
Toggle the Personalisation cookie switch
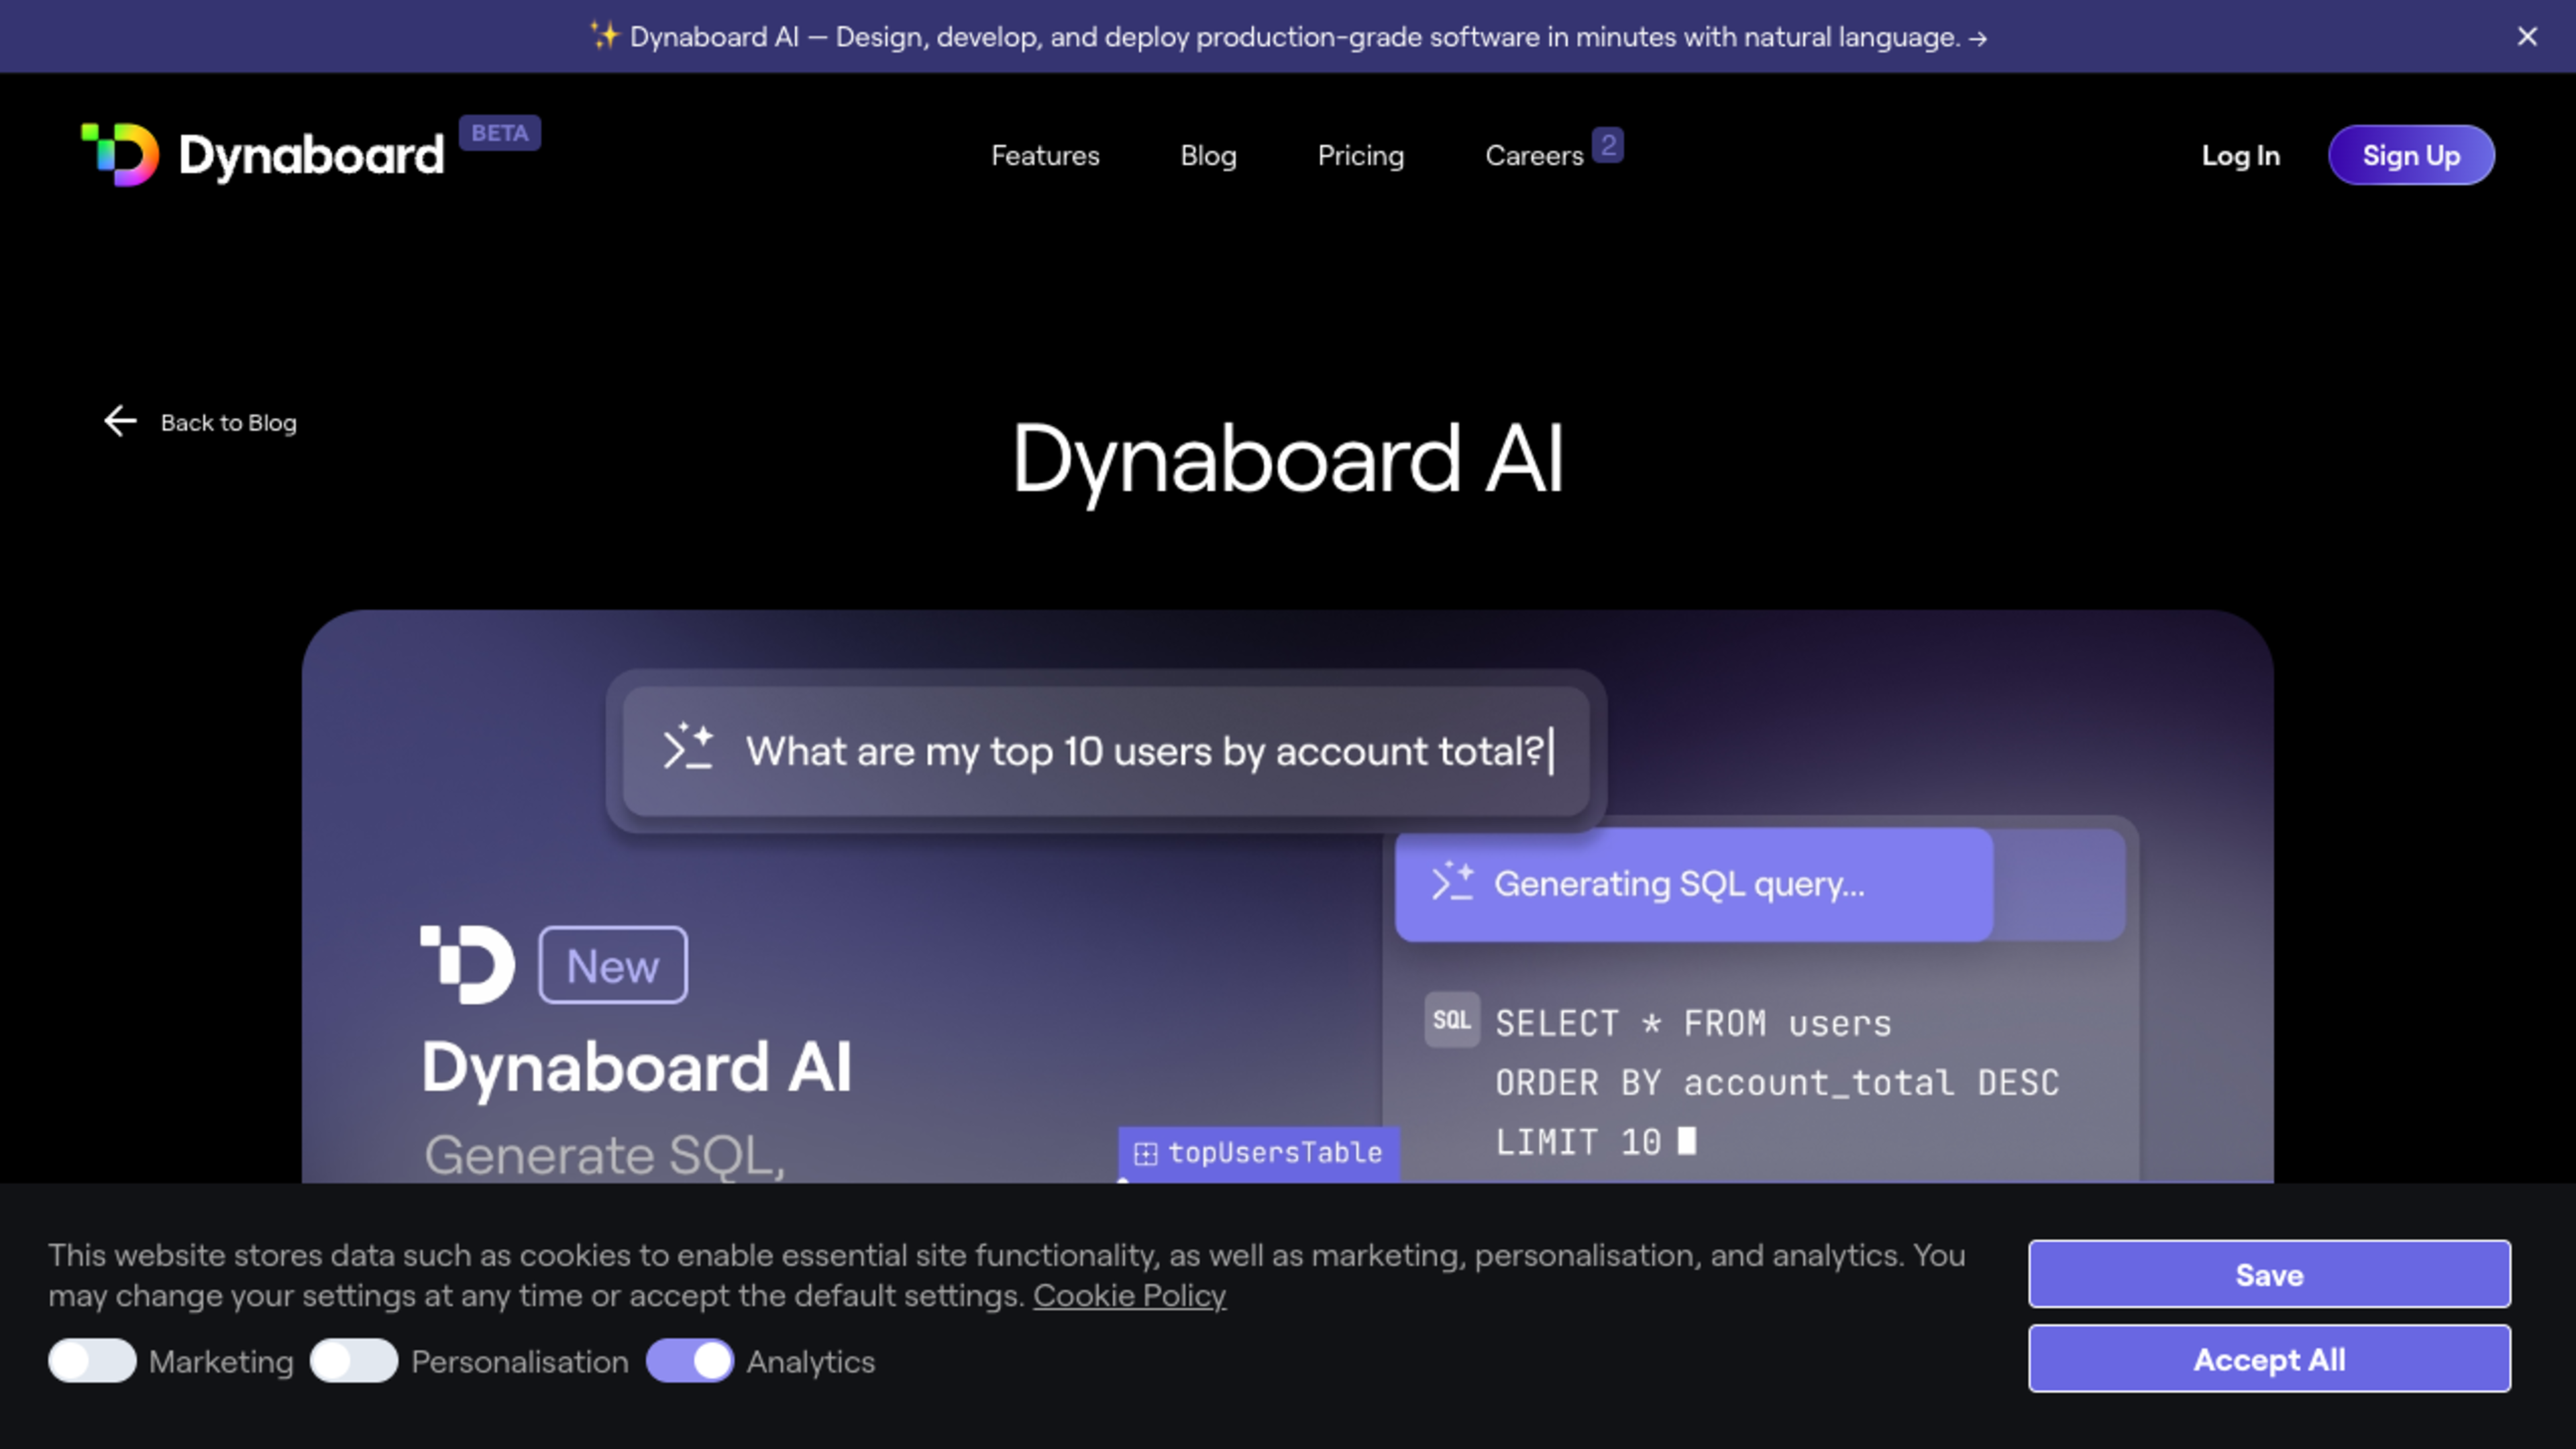click(352, 1360)
